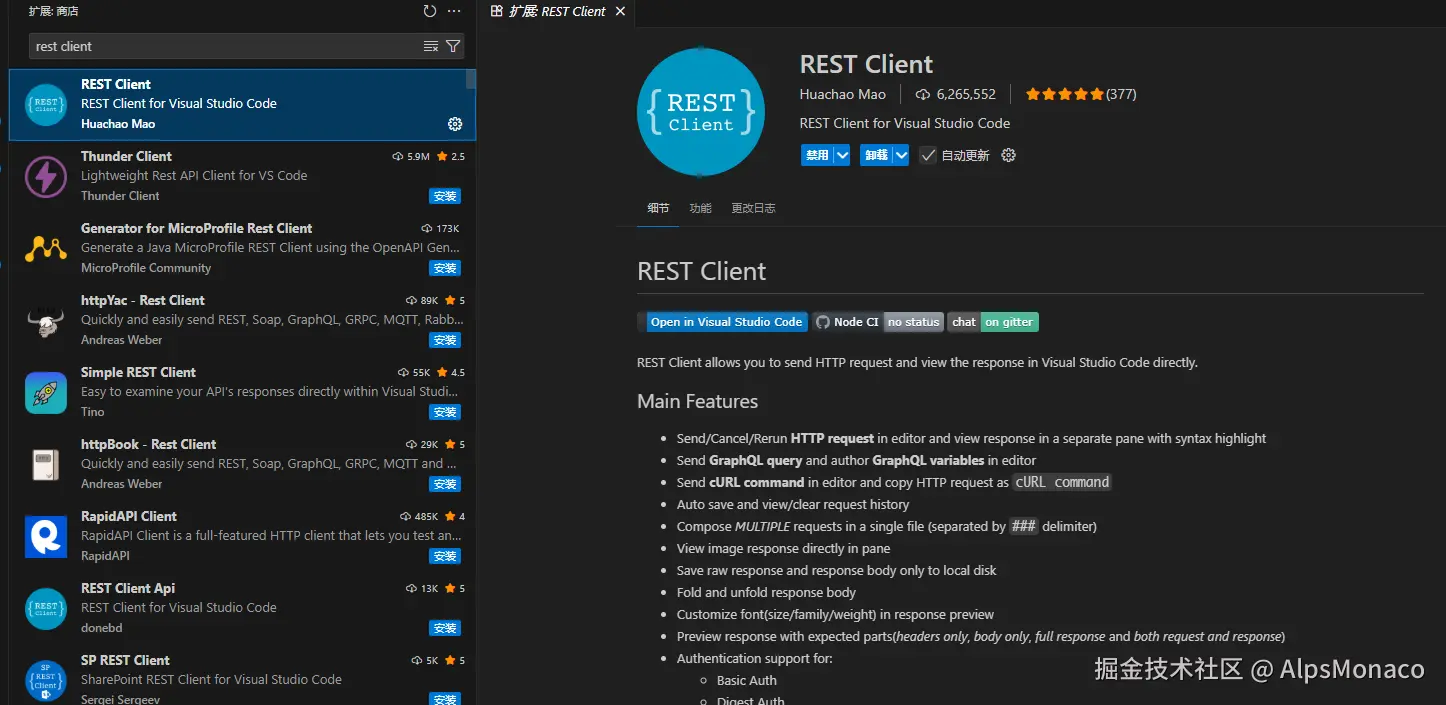
Task: Click the Thunder Client lightning icon
Action: [45, 176]
